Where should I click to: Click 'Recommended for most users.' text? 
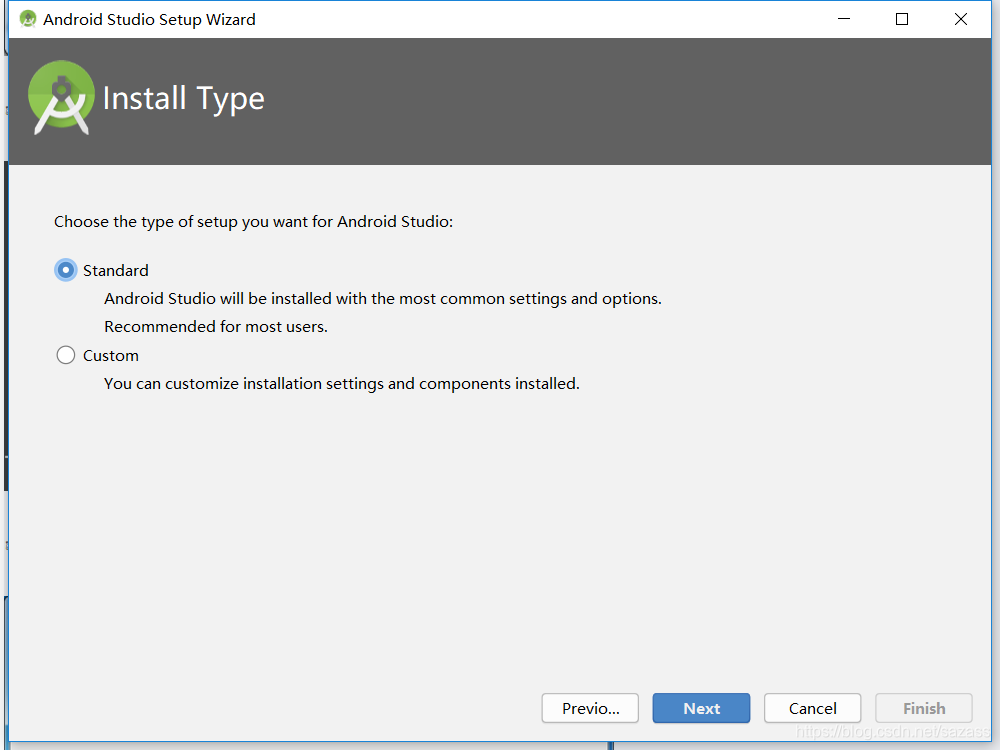point(216,327)
